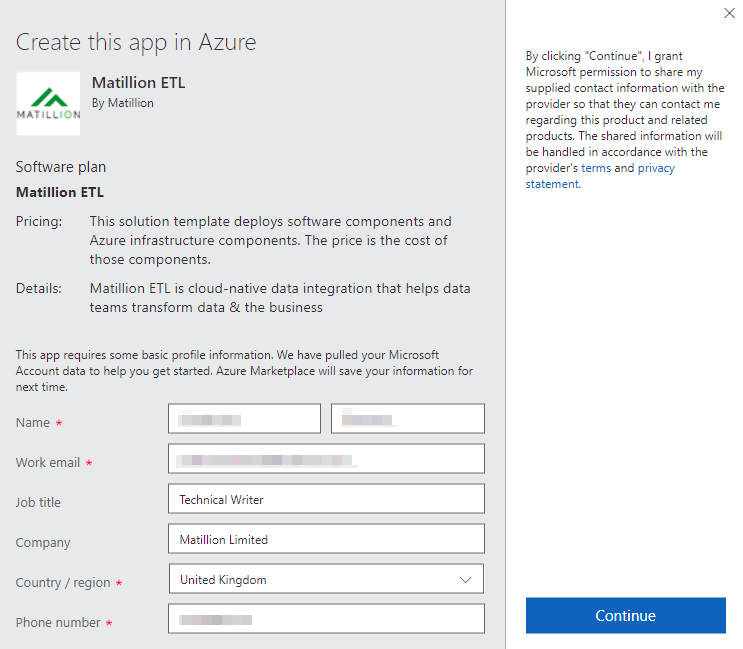Click the Matillion ETL app title
This screenshot has height=649, width=743.
[138, 82]
